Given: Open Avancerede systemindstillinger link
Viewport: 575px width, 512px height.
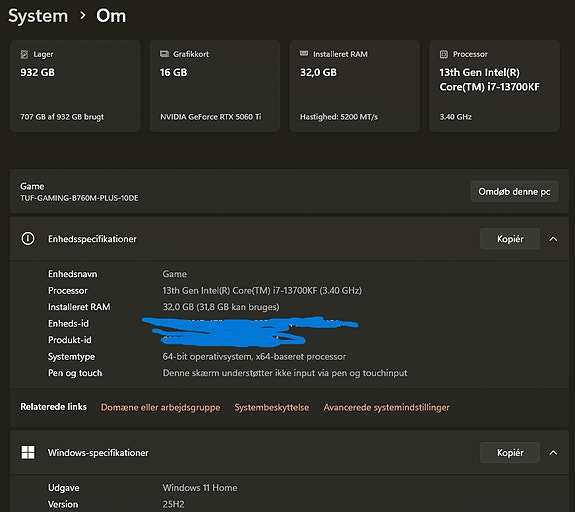Looking at the screenshot, I should (387, 407).
